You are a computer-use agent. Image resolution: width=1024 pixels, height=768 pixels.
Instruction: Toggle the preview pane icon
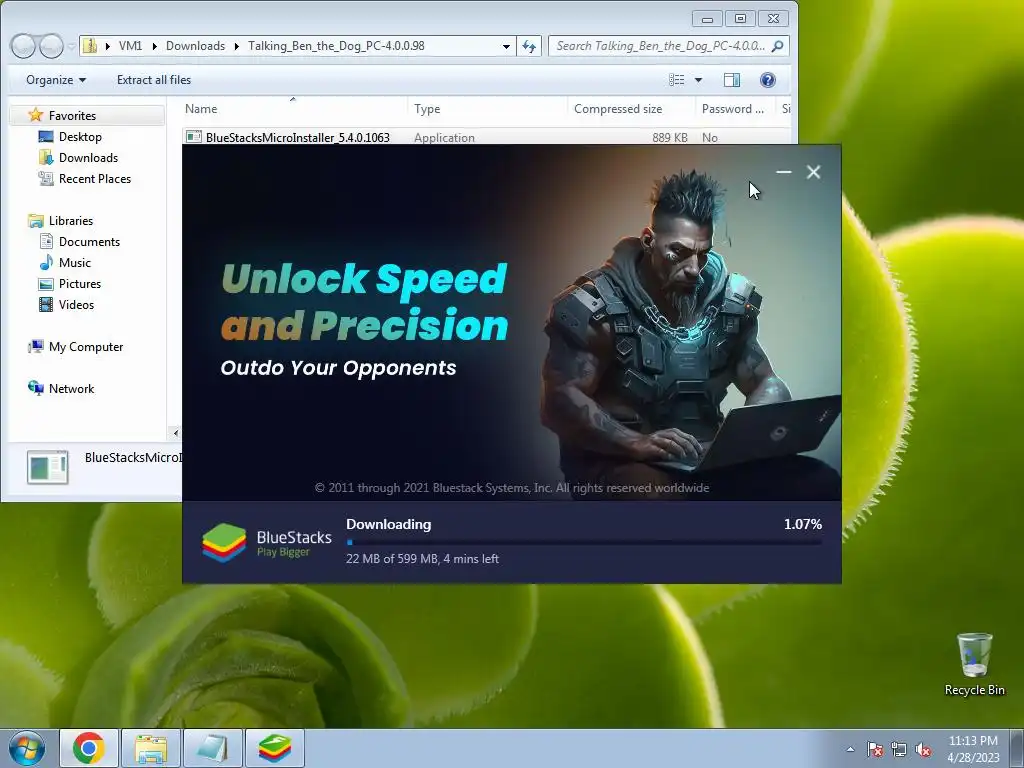click(x=732, y=80)
